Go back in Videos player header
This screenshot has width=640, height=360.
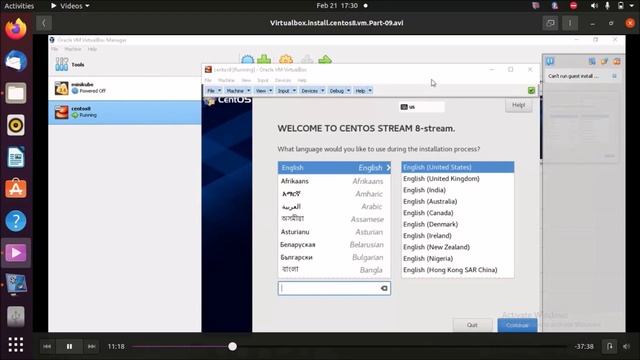click(44, 23)
